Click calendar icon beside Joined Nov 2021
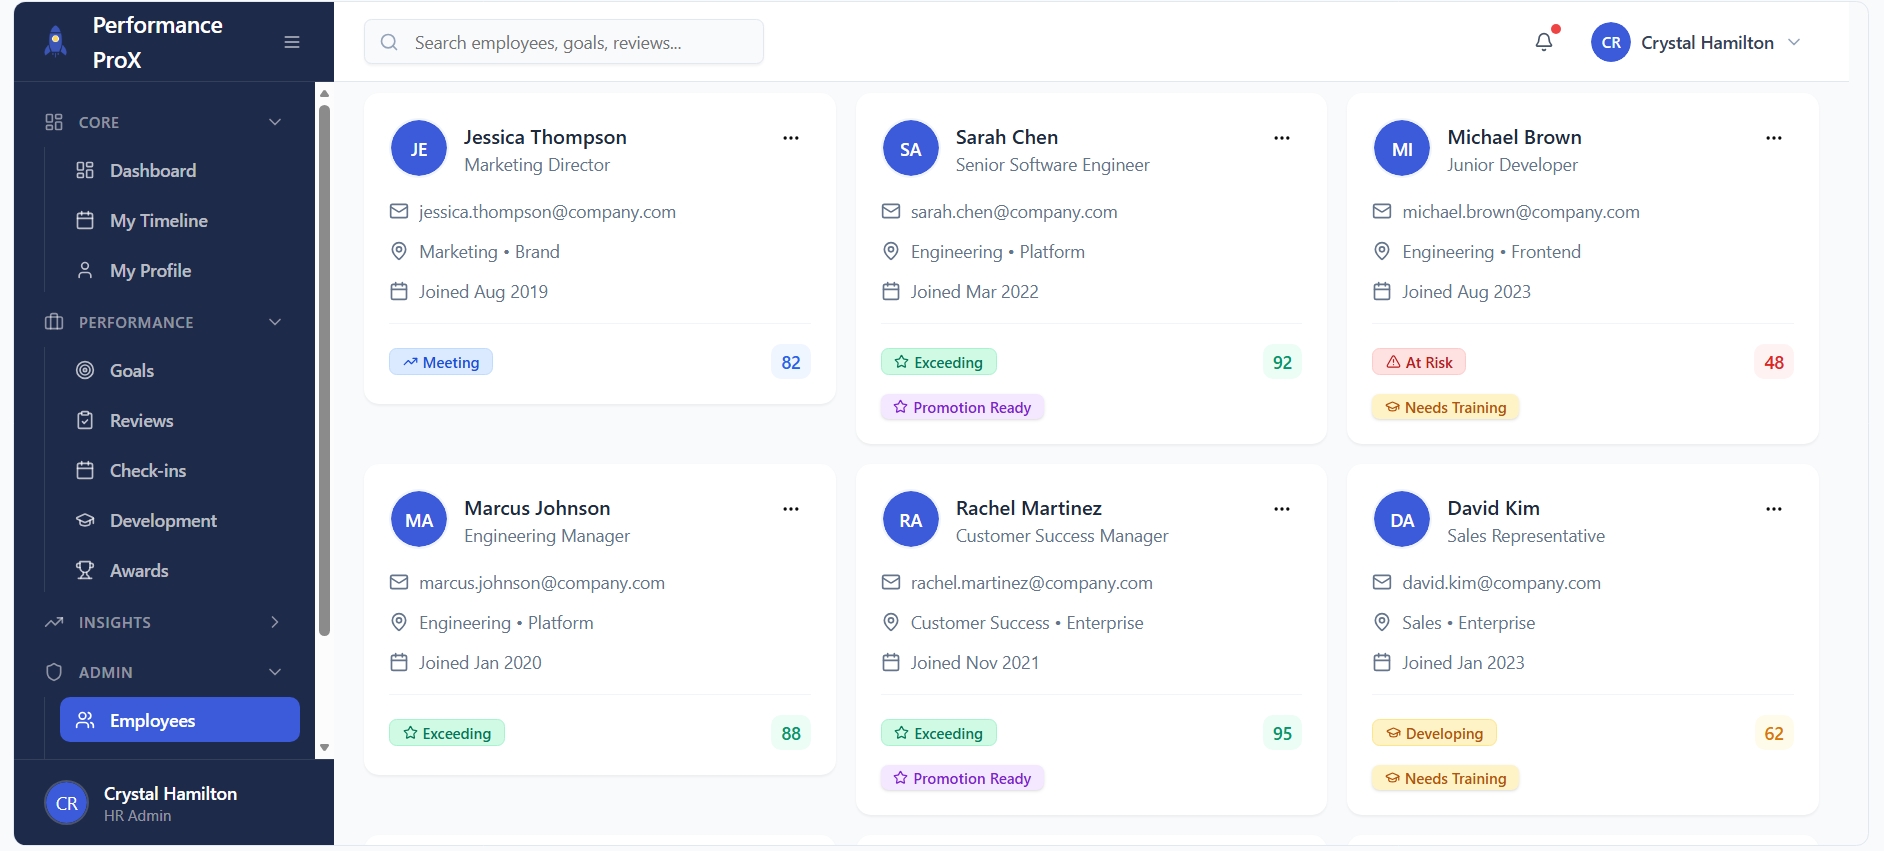Image resolution: width=1884 pixels, height=851 pixels. click(x=891, y=663)
